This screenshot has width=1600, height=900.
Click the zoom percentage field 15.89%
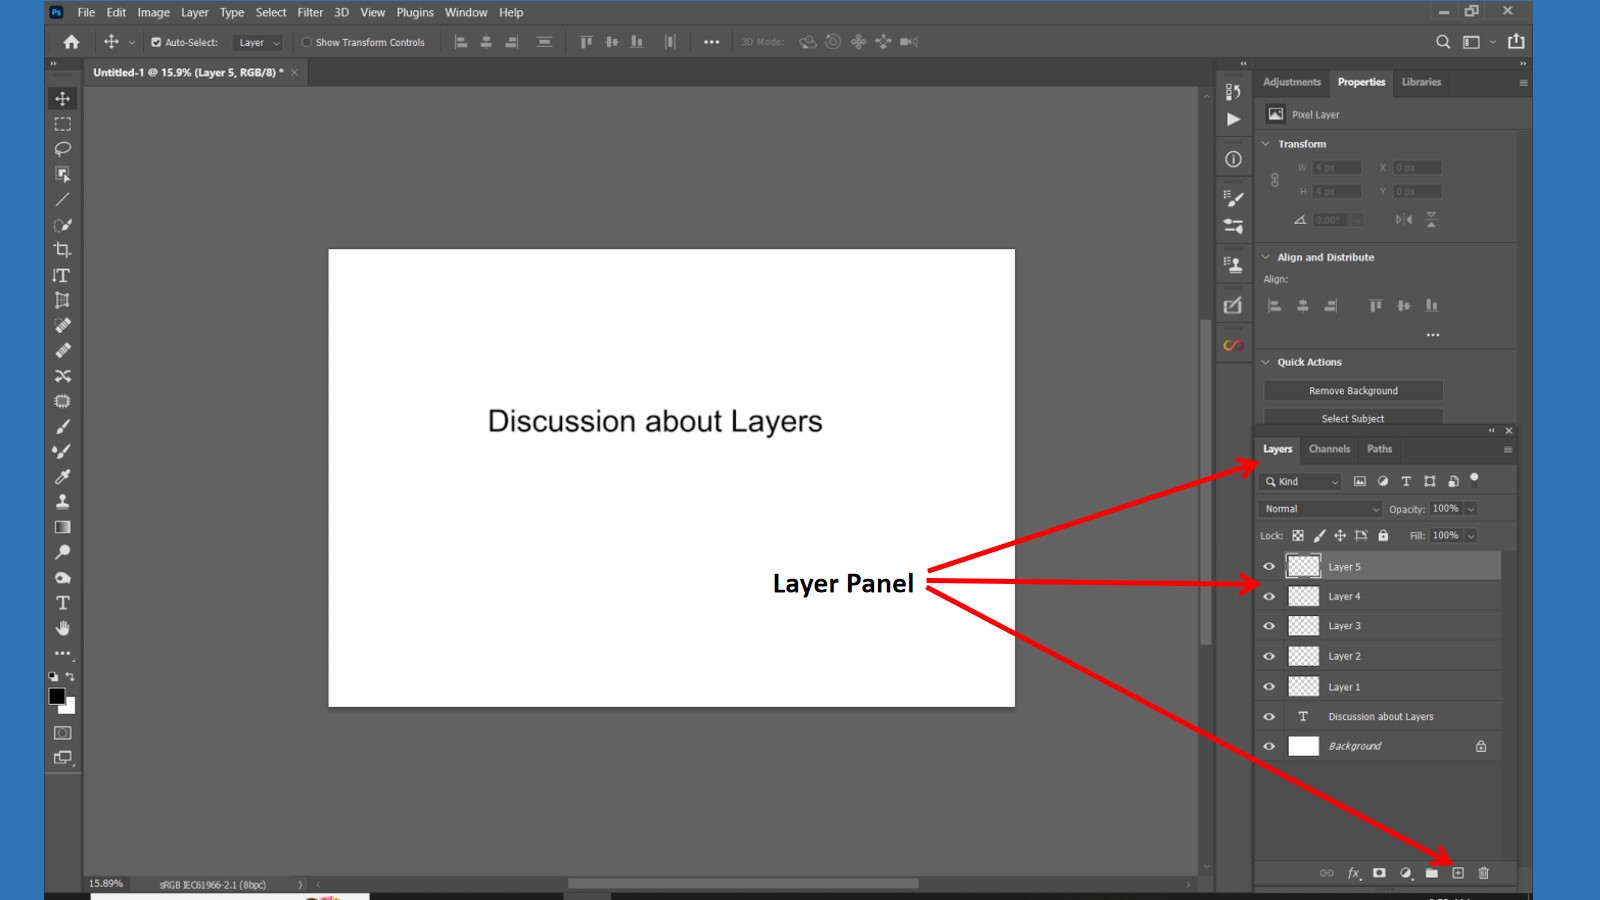[106, 884]
